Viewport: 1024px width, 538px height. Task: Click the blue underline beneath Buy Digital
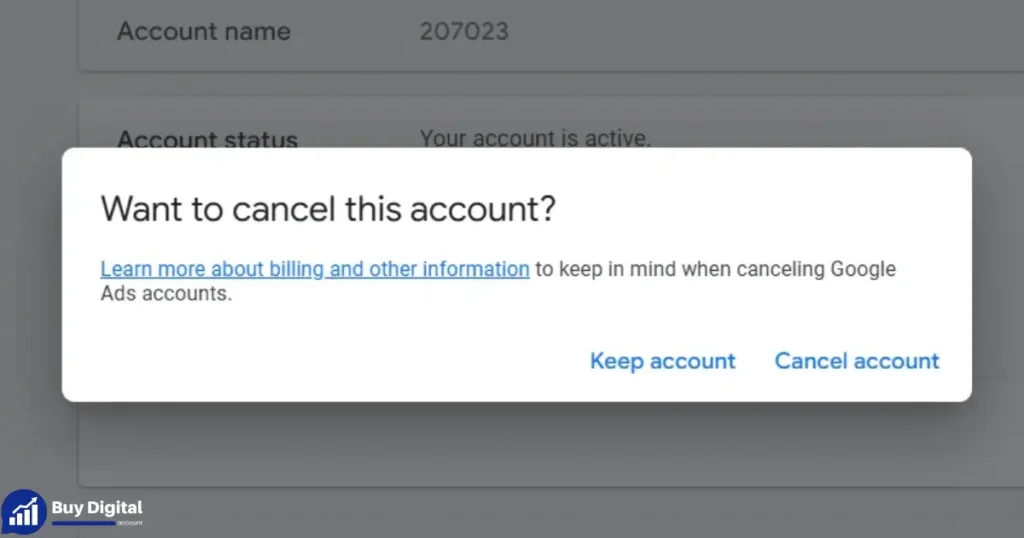coord(84,522)
